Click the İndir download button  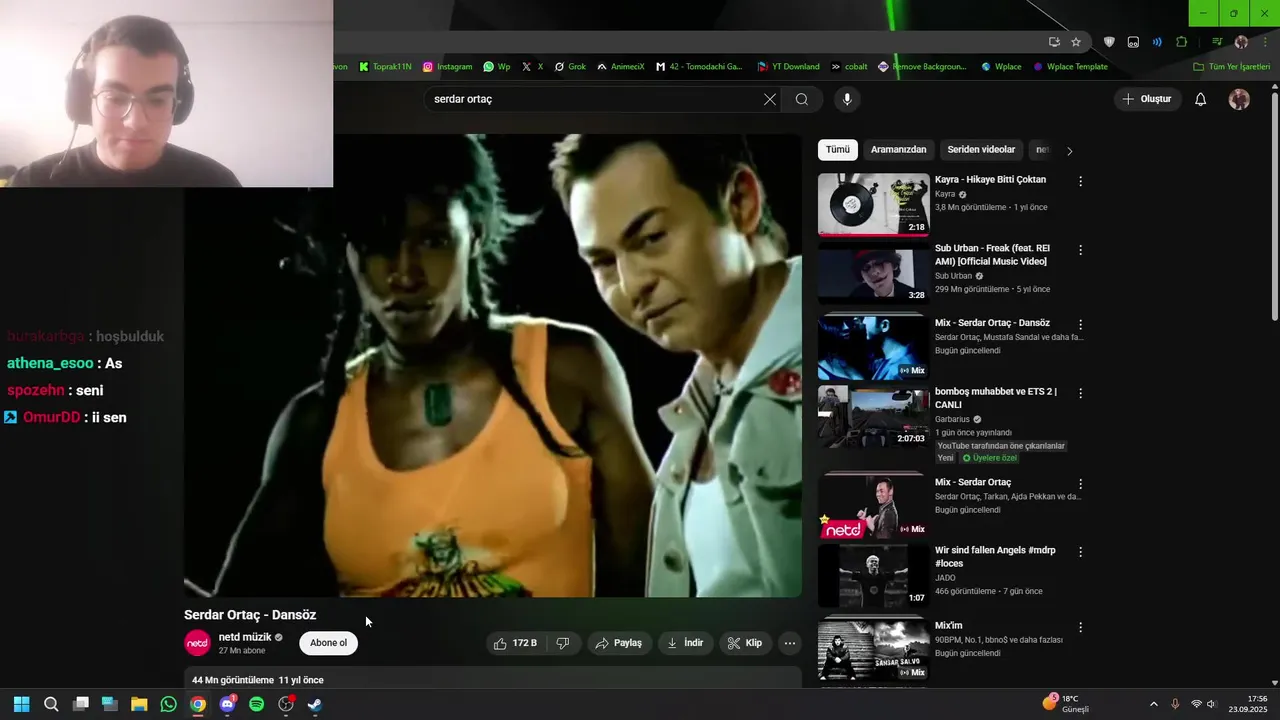coord(686,643)
